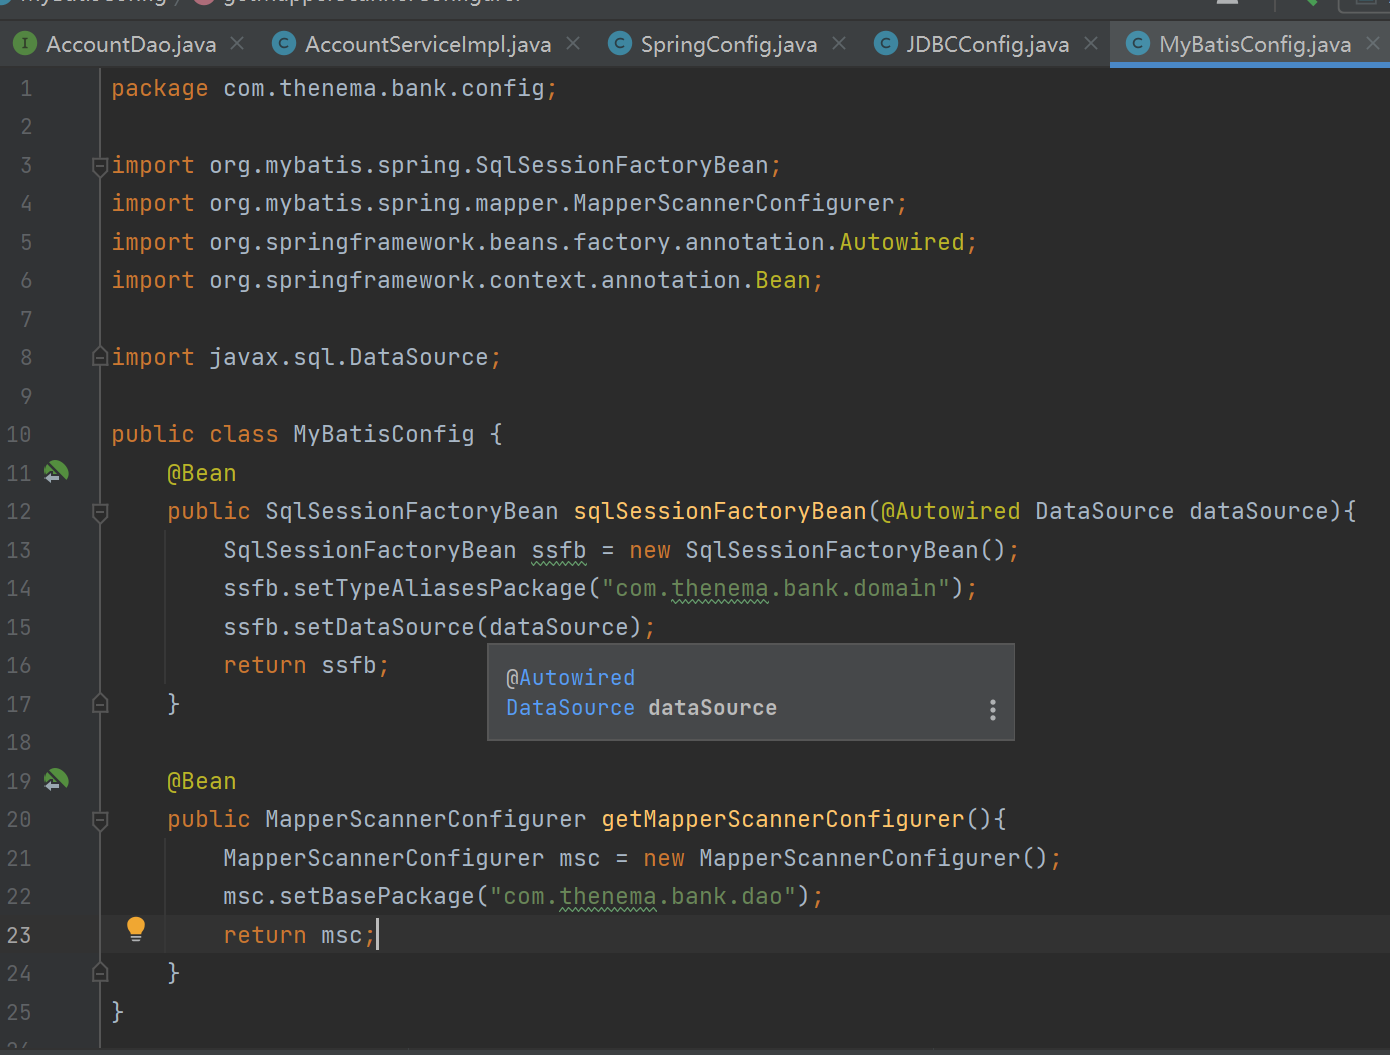This screenshot has width=1390, height=1055.
Task: Toggle the imports fold end marker on line 8
Action: click(100, 357)
